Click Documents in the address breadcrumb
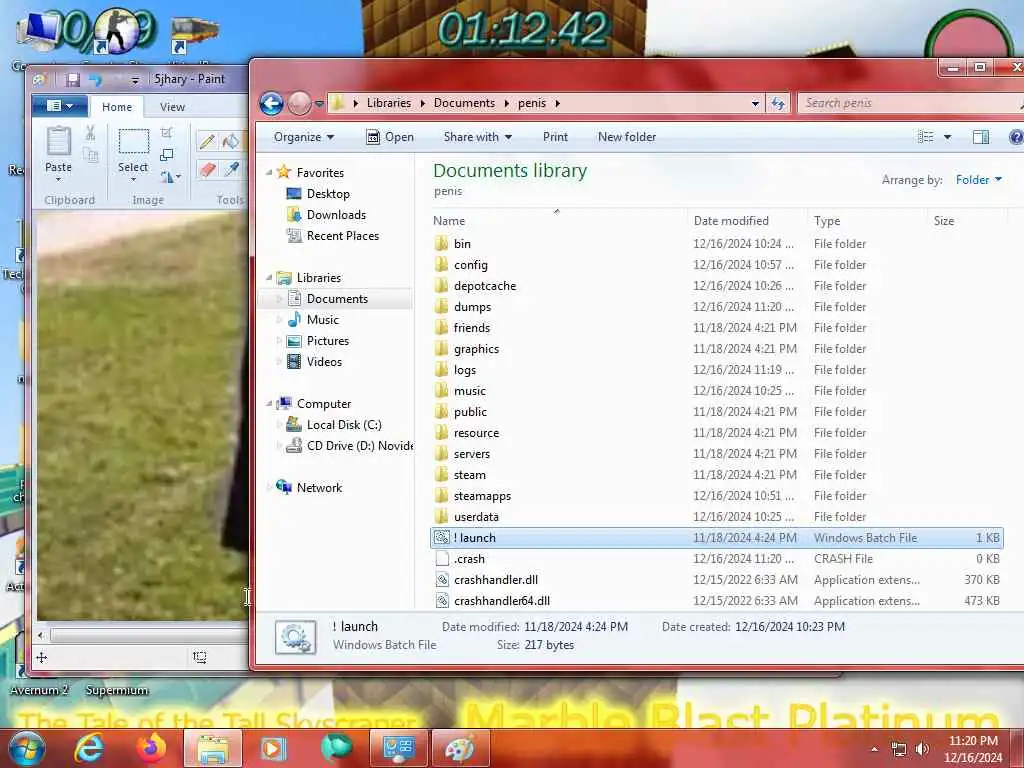 pyautogui.click(x=464, y=103)
